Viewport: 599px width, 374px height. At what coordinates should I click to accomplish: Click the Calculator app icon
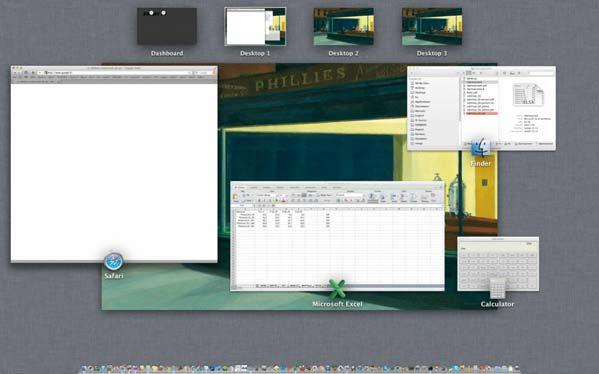497,289
